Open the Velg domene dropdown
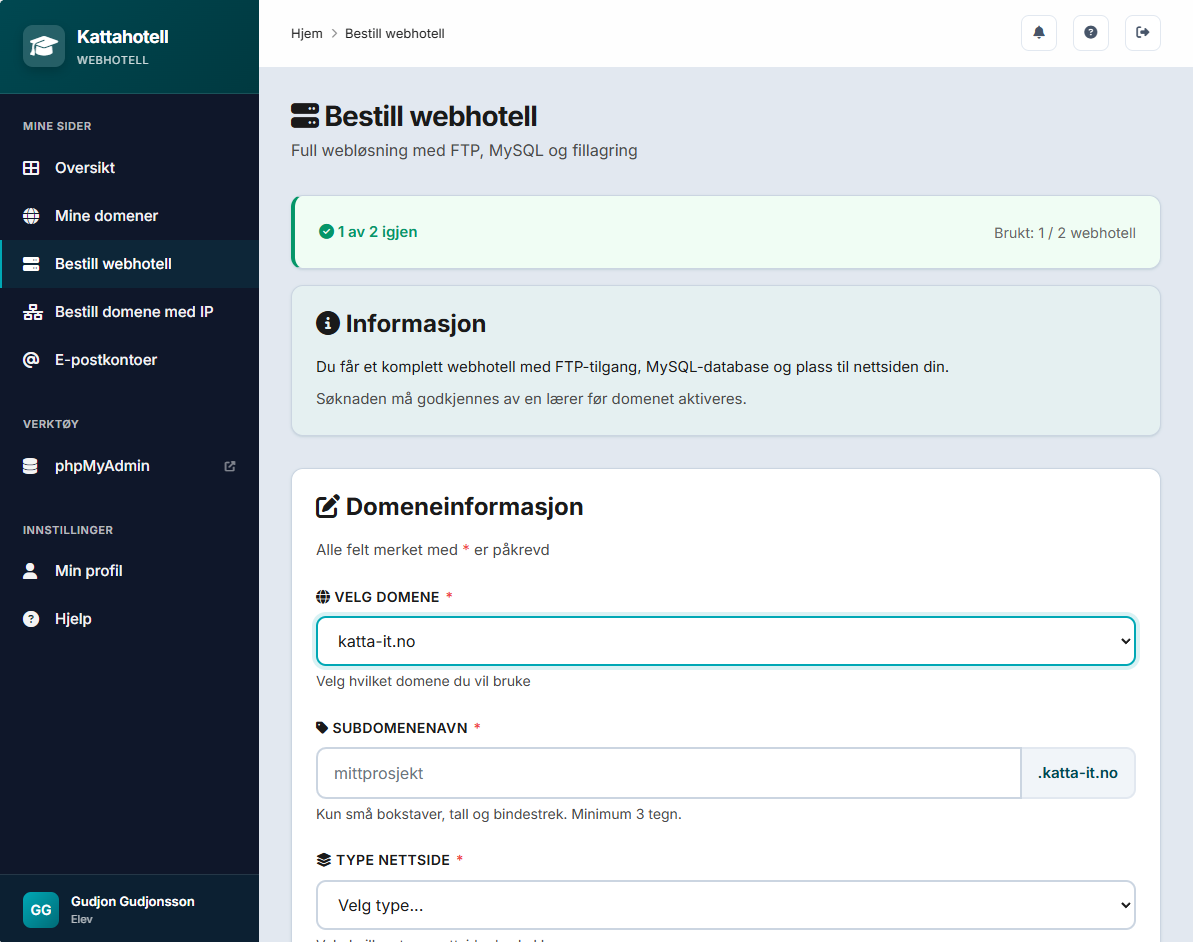1193x942 pixels. click(725, 641)
